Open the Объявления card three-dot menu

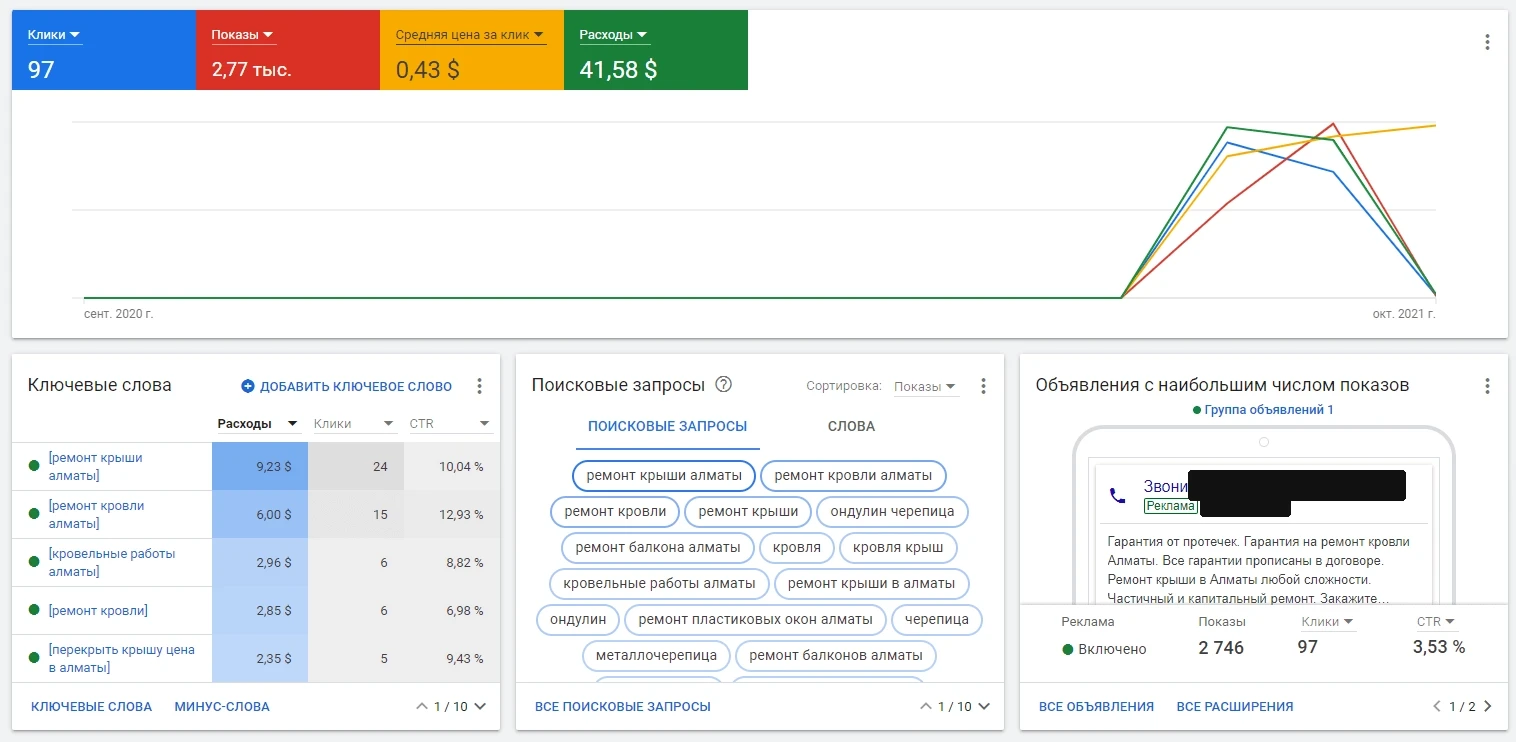[x=1487, y=386]
